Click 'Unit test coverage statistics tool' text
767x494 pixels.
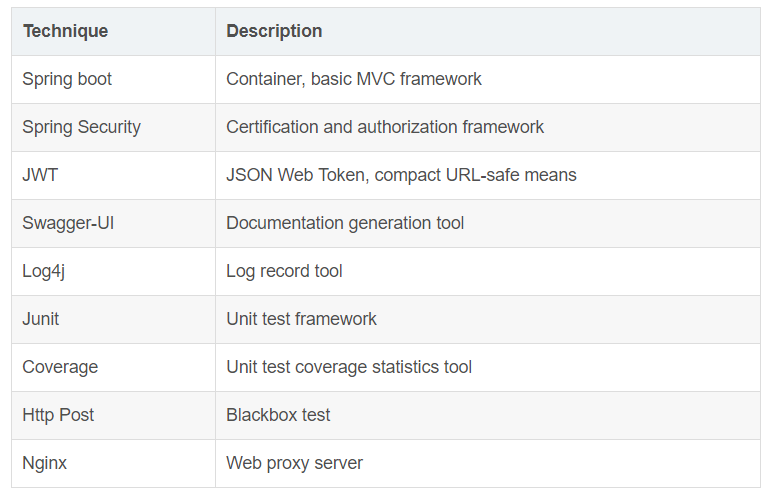(349, 367)
